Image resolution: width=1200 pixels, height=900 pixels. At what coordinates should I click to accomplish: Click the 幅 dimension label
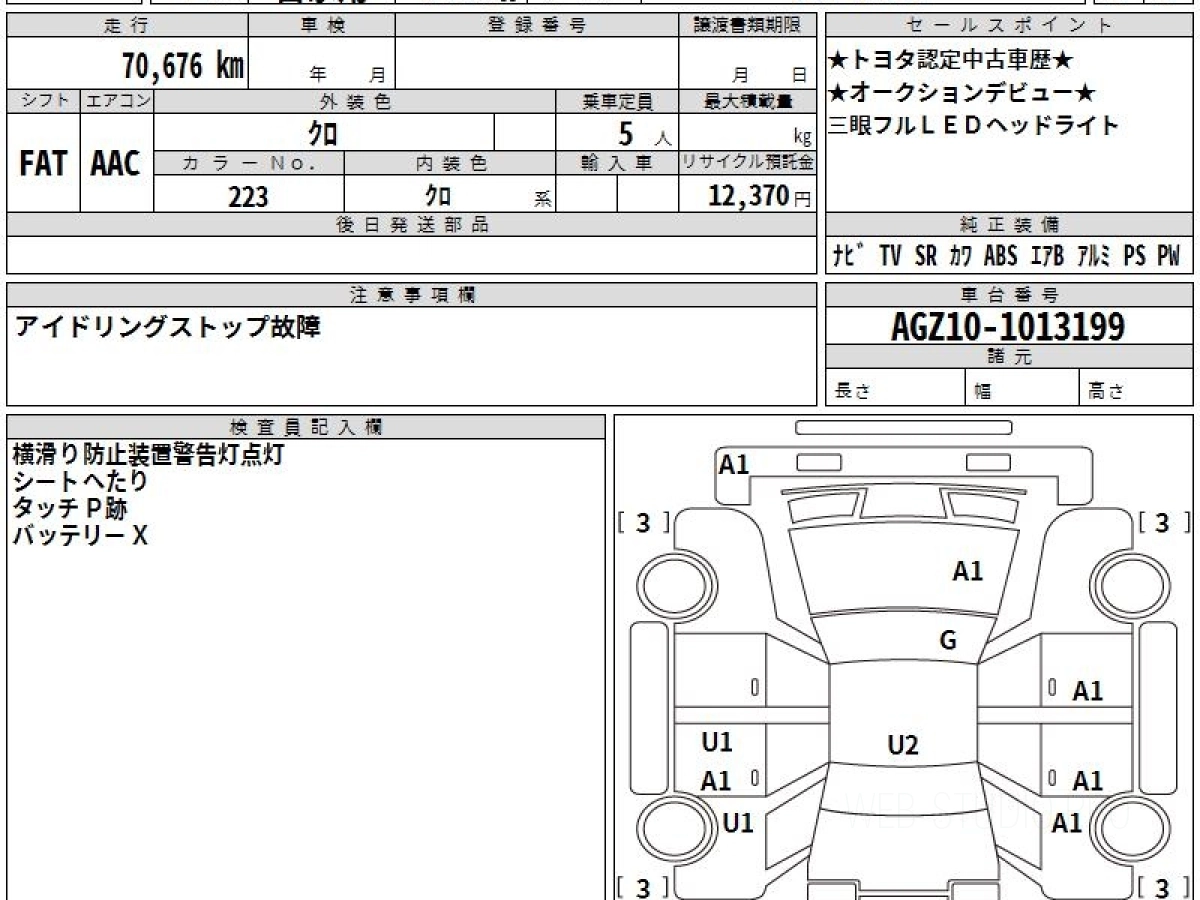tap(983, 391)
